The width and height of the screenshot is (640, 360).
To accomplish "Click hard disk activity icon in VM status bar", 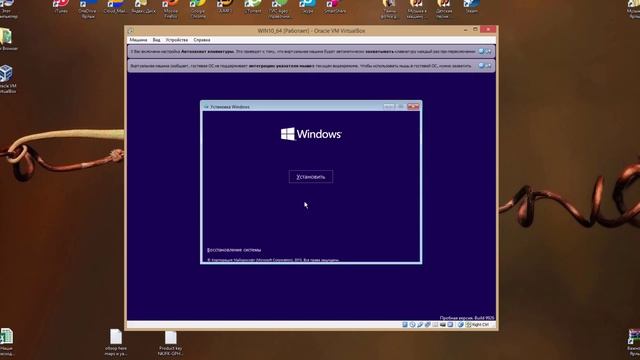I will 405,324.
